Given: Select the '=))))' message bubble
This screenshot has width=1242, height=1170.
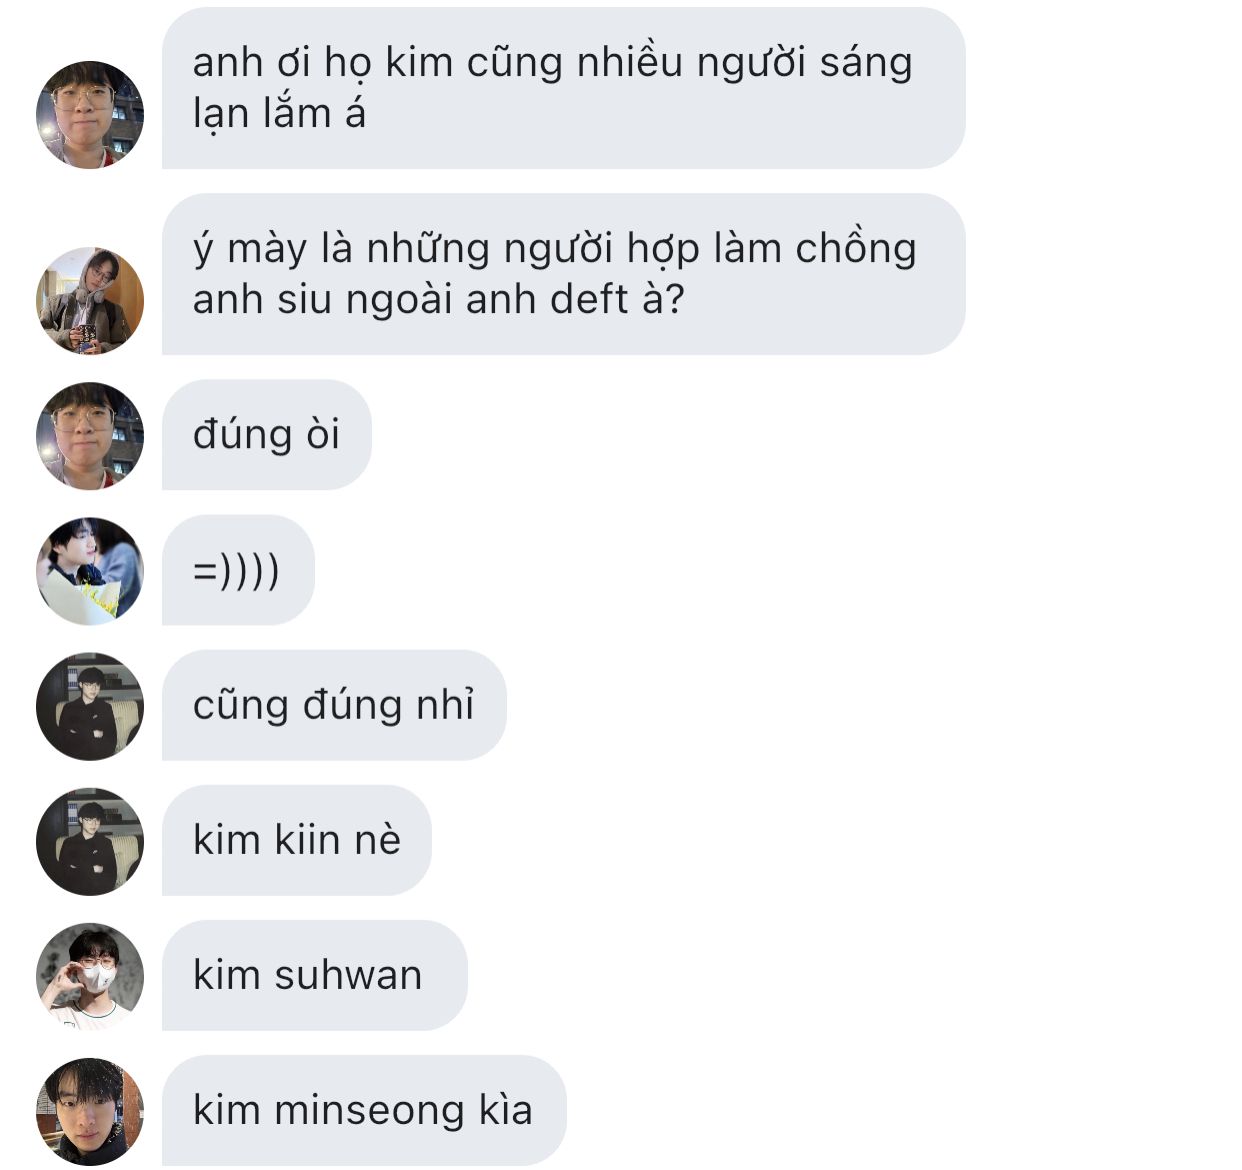Looking at the screenshot, I should [x=238, y=570].
